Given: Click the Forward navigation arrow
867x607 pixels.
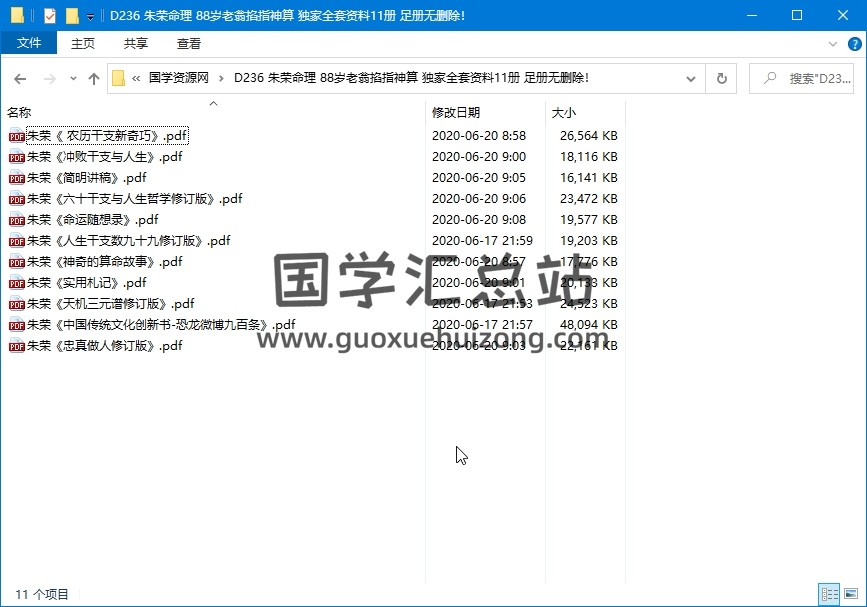Looking at the screenshot, I should [x=48, y=79].
